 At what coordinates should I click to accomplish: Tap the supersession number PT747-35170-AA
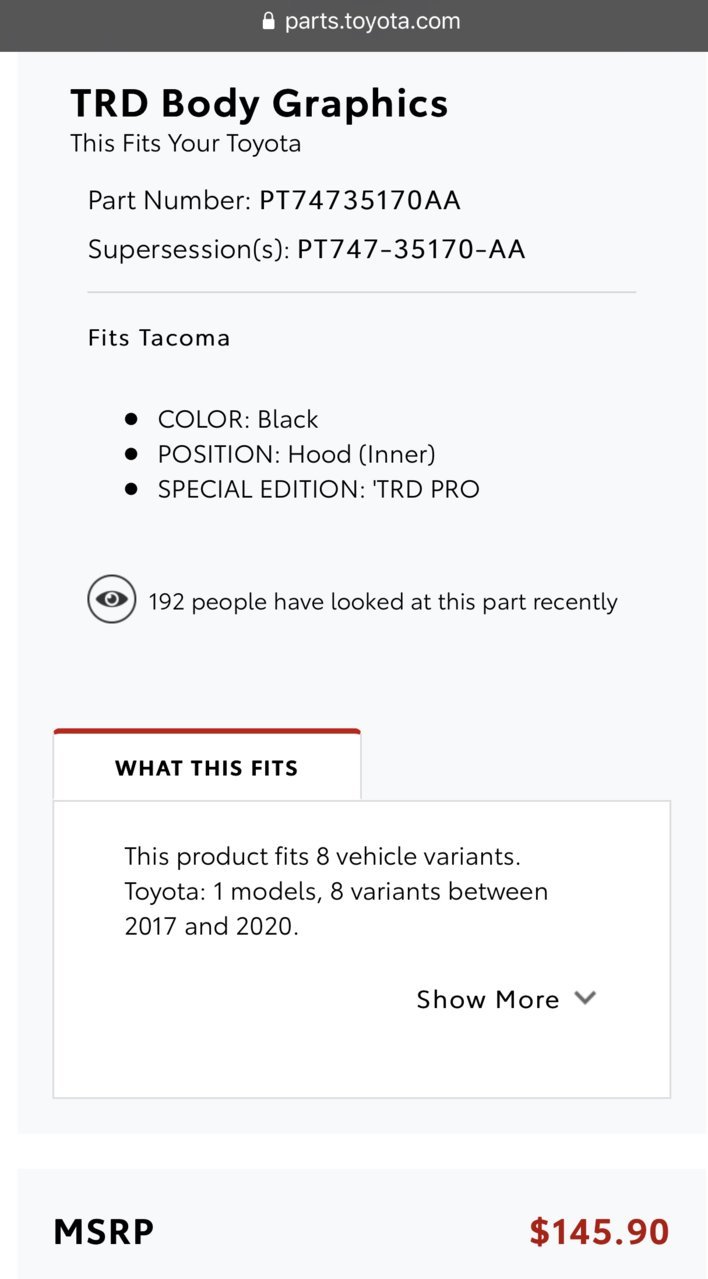pos(411,249)
